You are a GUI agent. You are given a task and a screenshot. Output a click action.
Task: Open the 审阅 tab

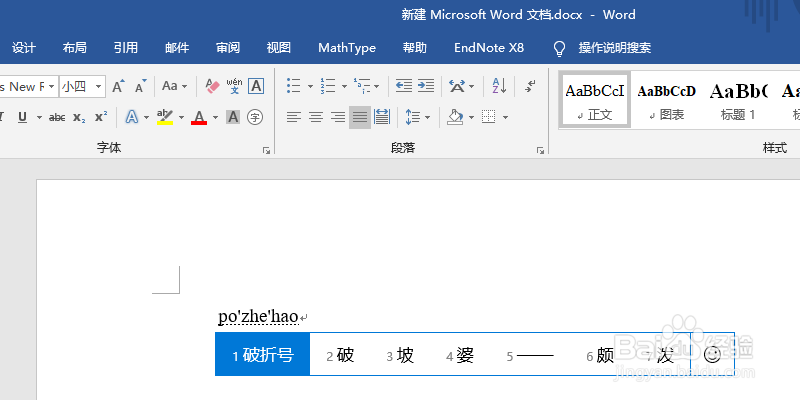point(228,48)
